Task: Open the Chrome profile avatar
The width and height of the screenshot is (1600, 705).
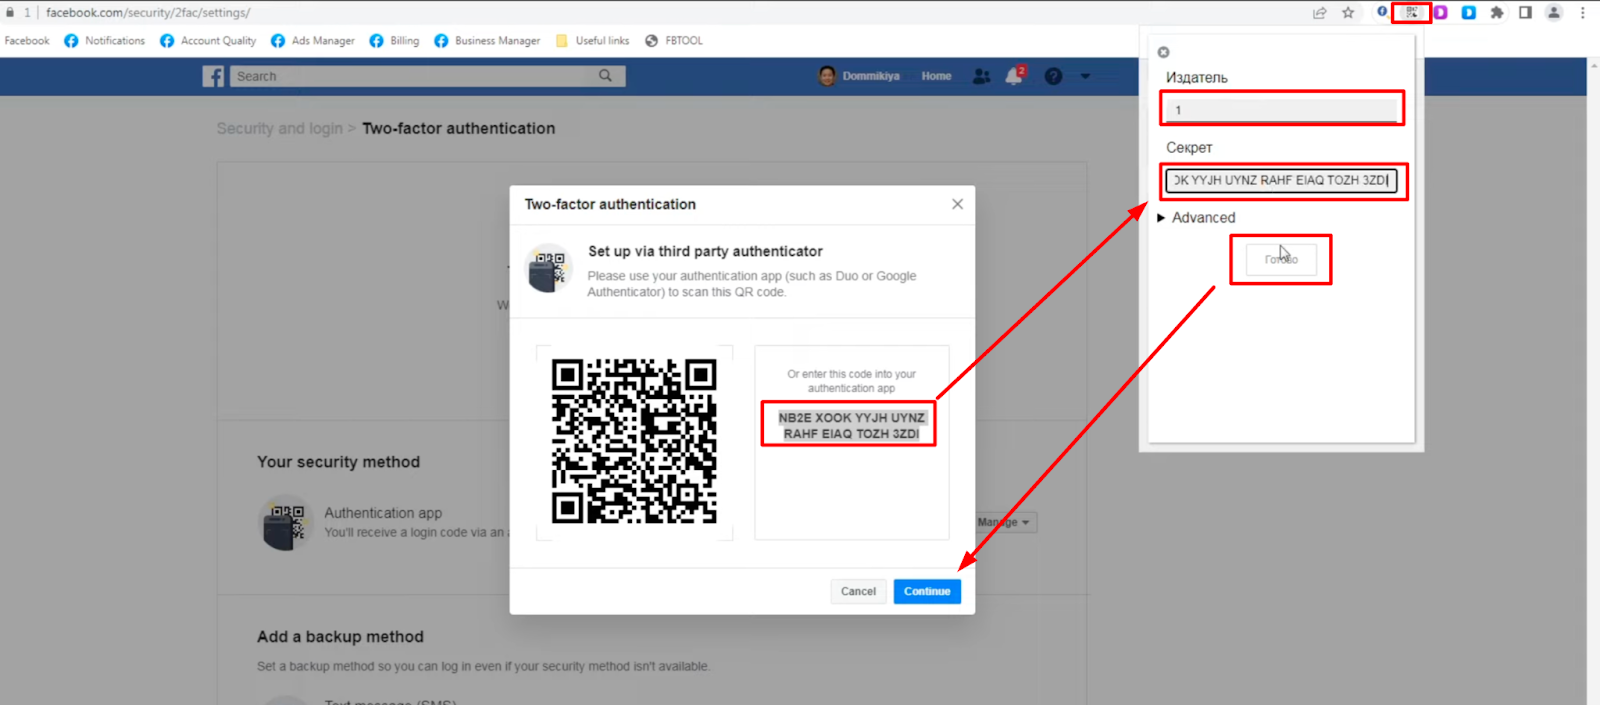Action: point(1553,13)
